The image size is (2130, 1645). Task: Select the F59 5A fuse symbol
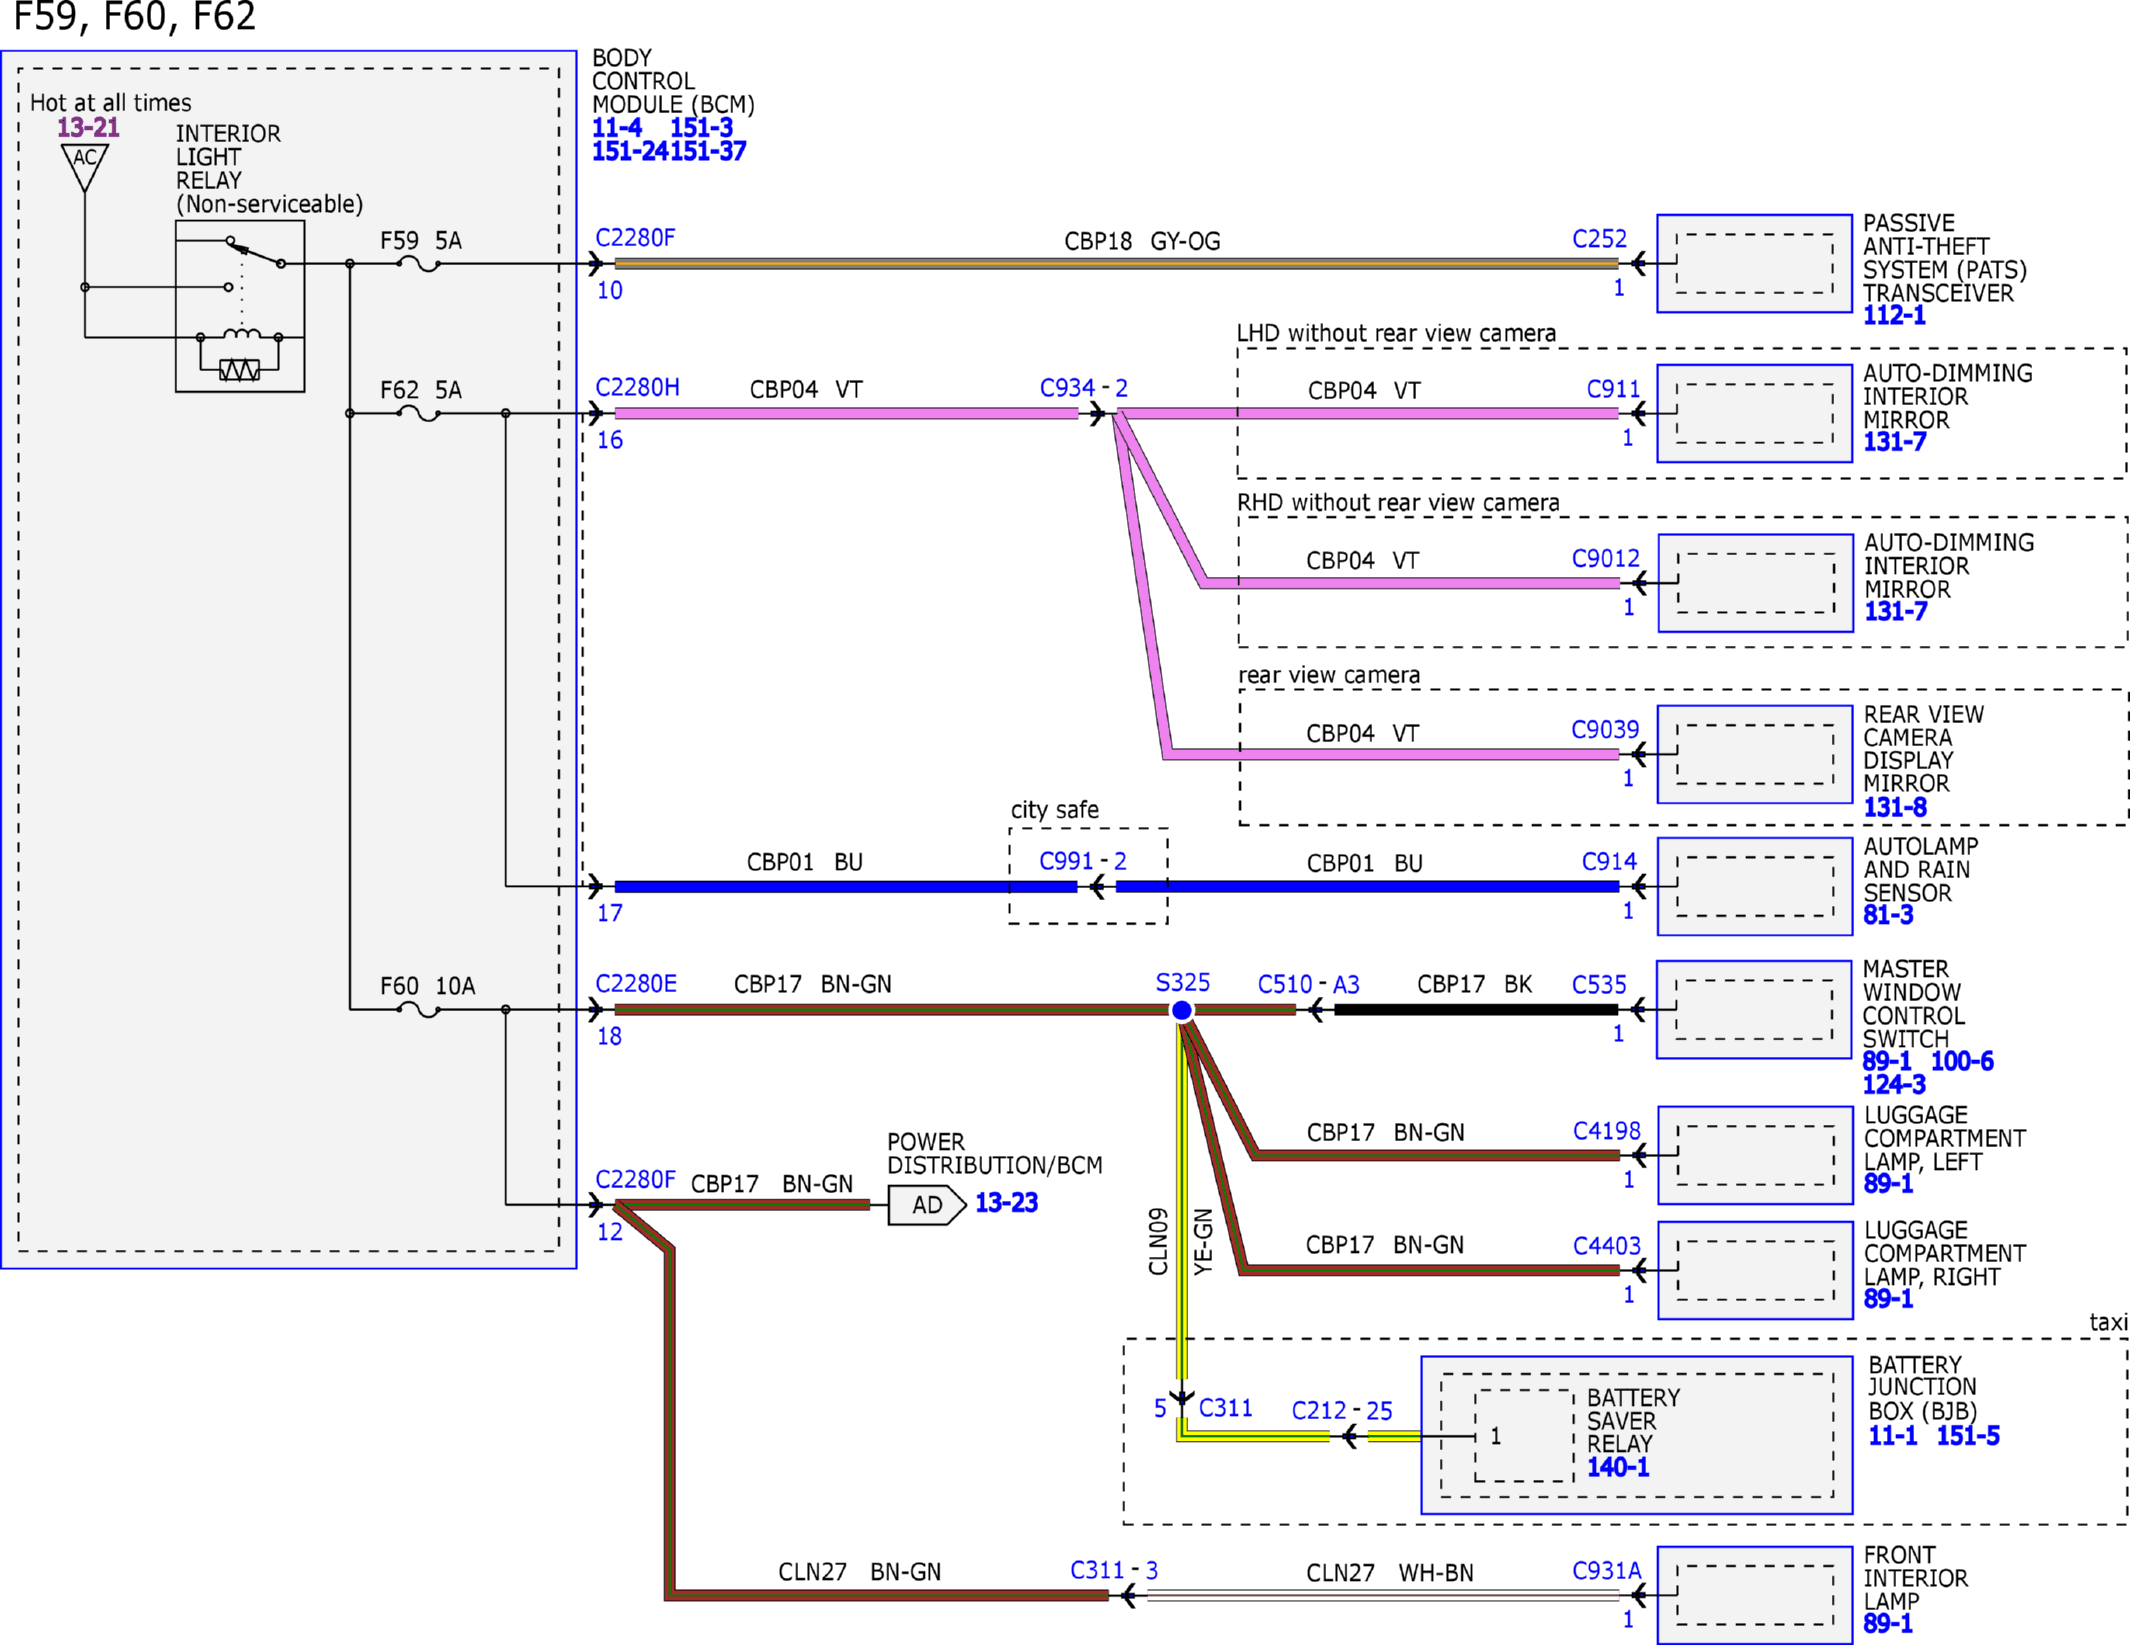point(419,264)
